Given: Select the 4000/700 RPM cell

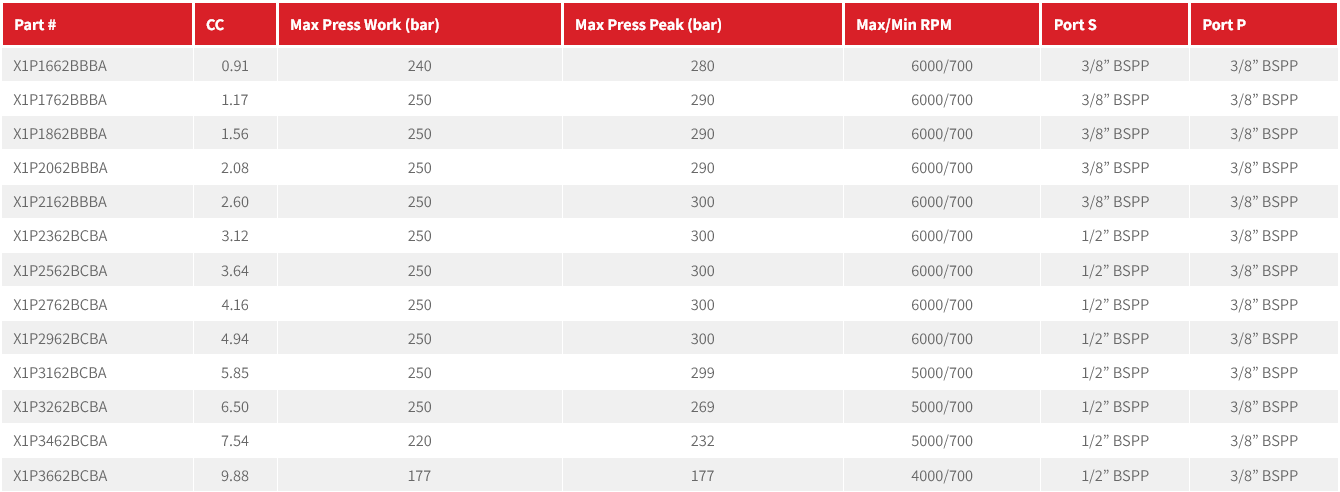Looking at the screenshot, I should (x=942, y=475).
